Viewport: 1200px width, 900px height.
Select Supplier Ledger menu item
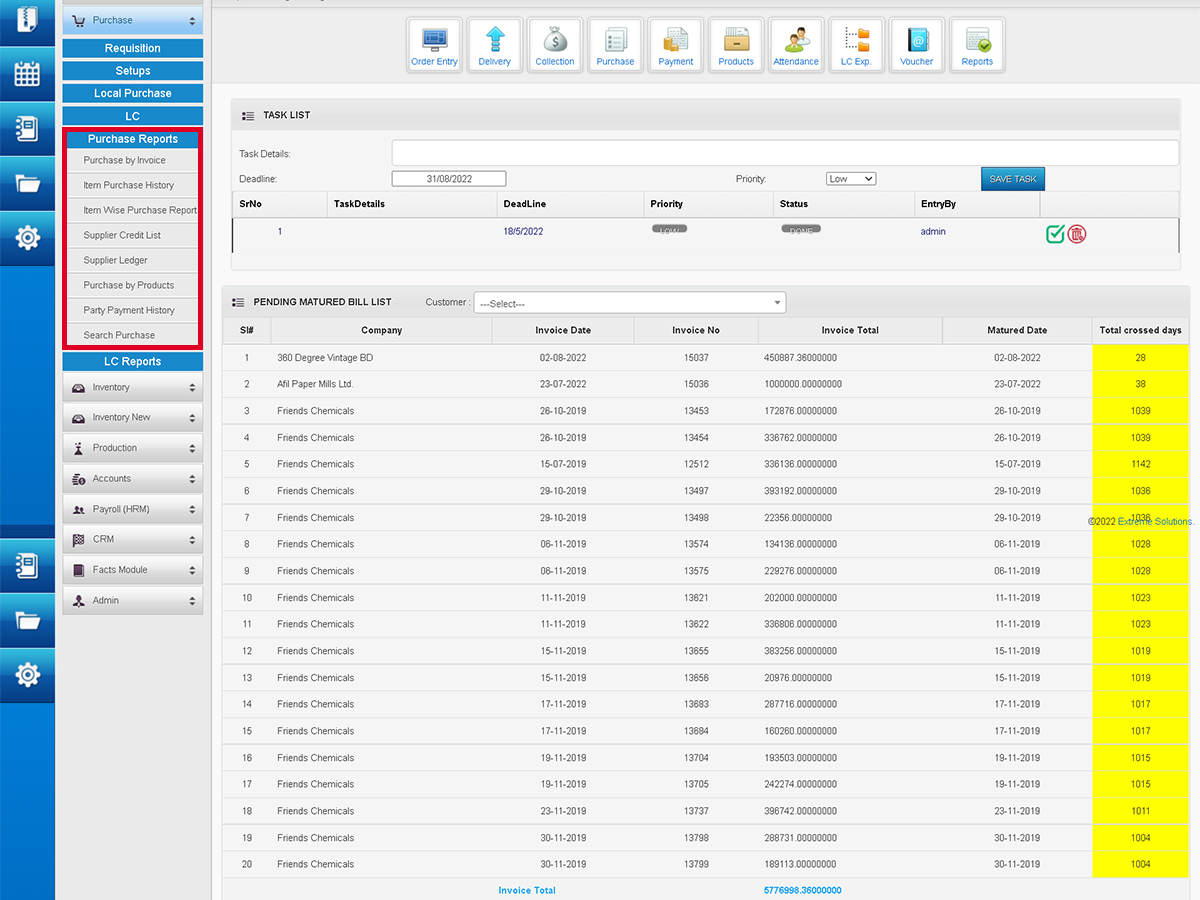pos(116,260)
